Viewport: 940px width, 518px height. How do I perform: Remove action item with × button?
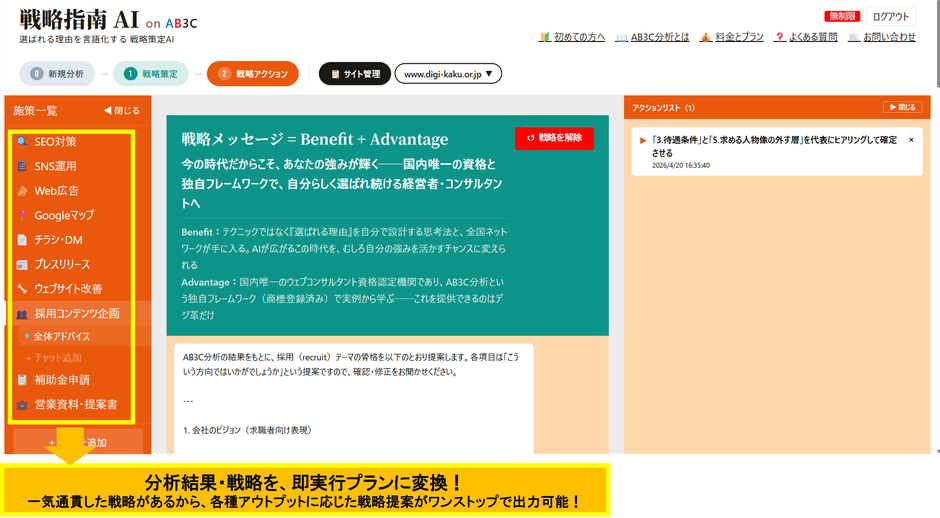pos(911,140)
